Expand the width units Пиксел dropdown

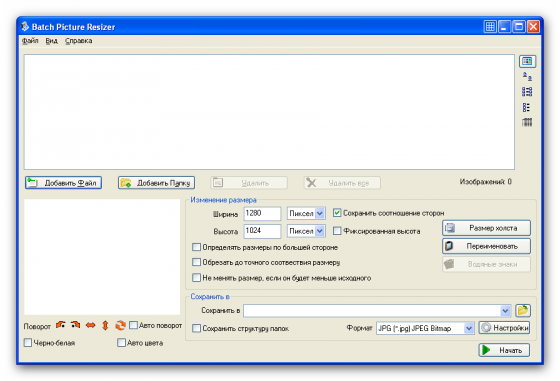[320, 214]
